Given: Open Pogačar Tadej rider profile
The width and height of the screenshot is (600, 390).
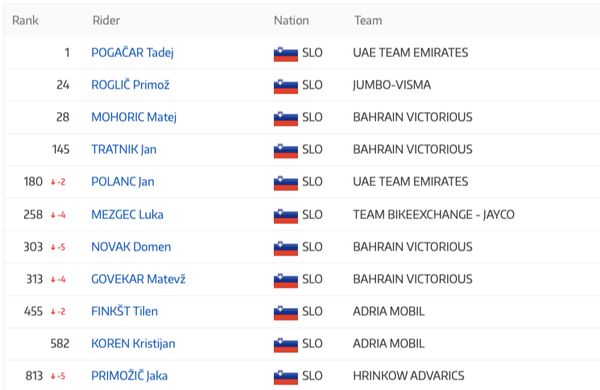Looking at the screenshot, I should click(x=132, y=53).
